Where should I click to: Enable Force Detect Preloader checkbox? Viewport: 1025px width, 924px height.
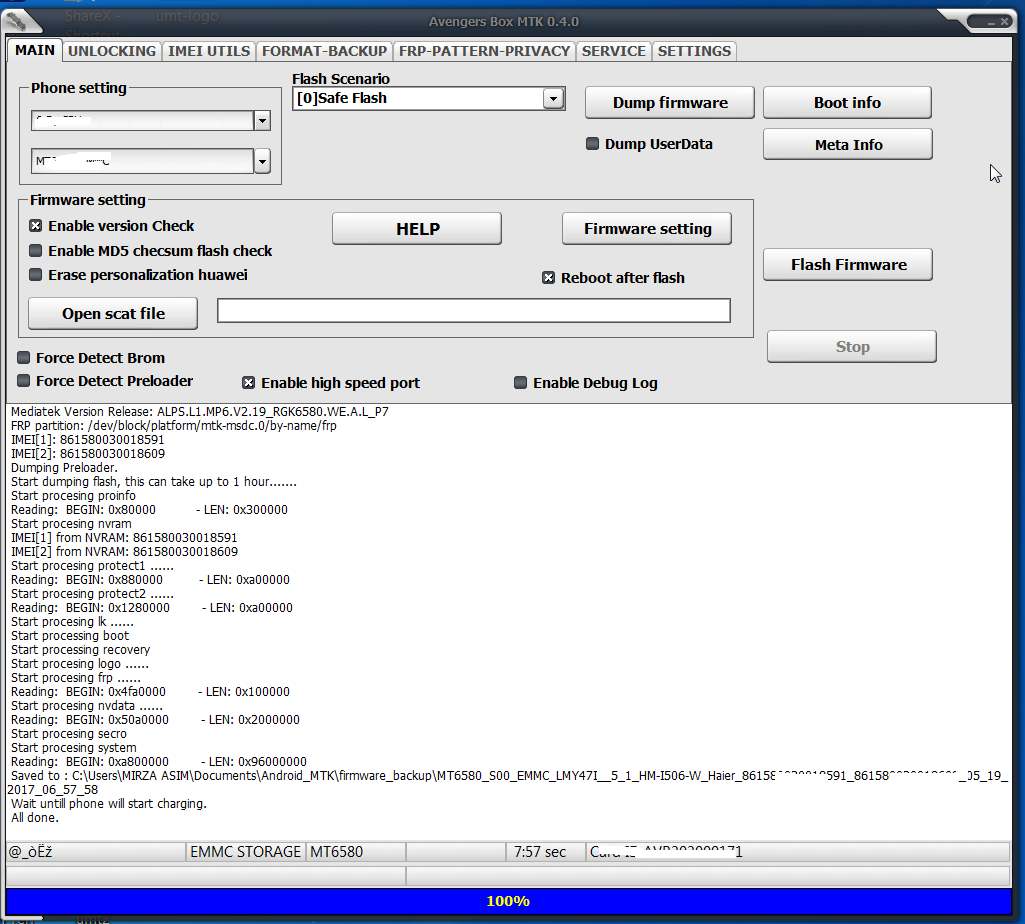coord(24,381)
